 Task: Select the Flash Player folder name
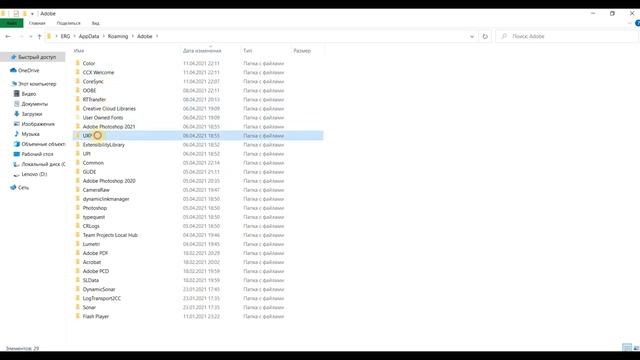96,316
